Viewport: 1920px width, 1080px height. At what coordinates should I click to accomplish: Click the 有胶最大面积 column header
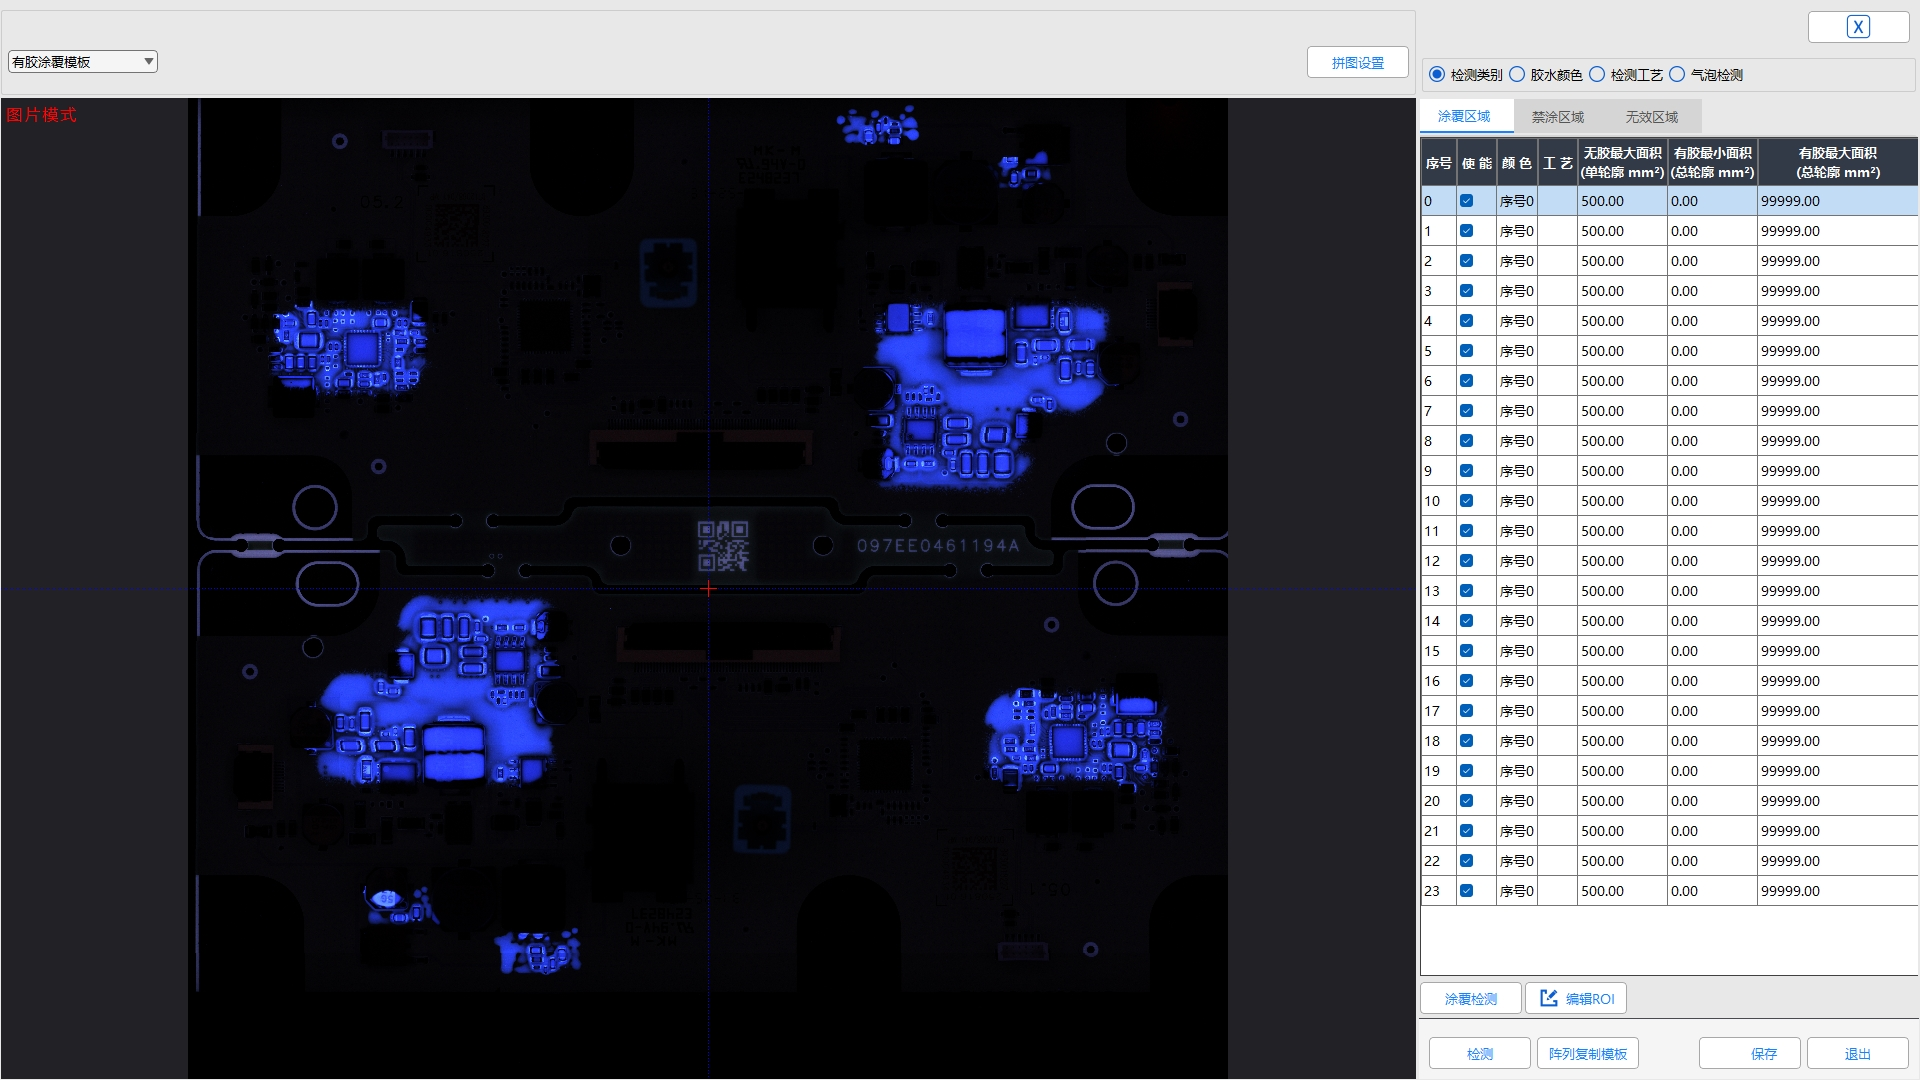pyautogui.click(x=1838, y=163)
